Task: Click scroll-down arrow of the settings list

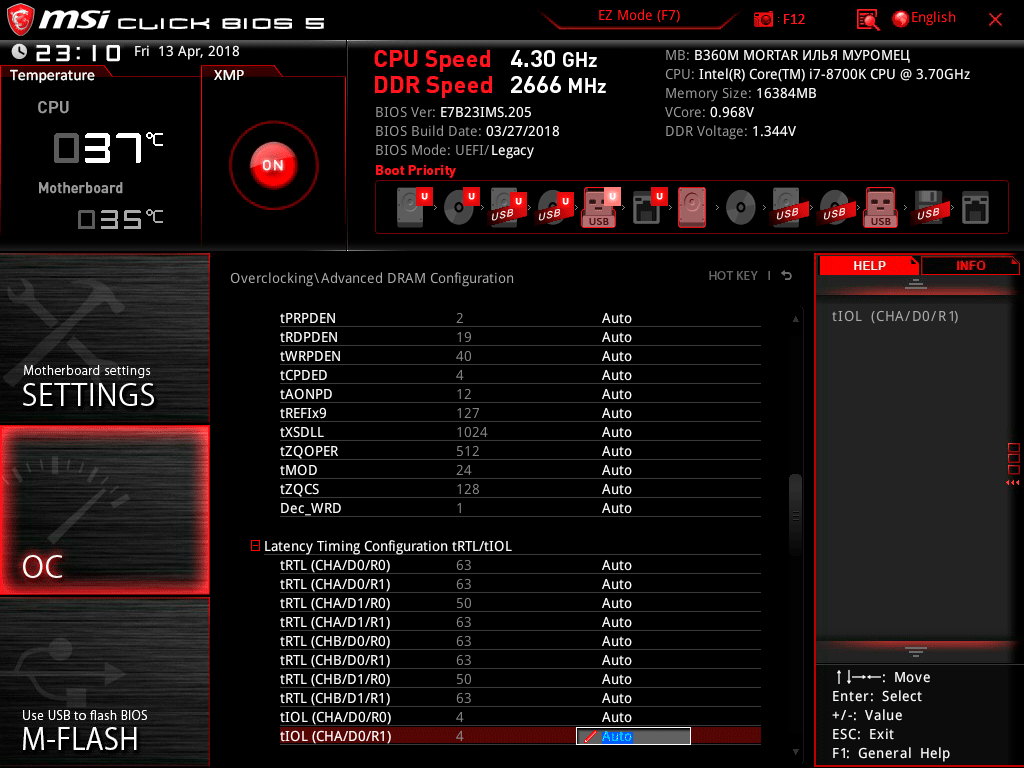Action: [x=795, y=752]
